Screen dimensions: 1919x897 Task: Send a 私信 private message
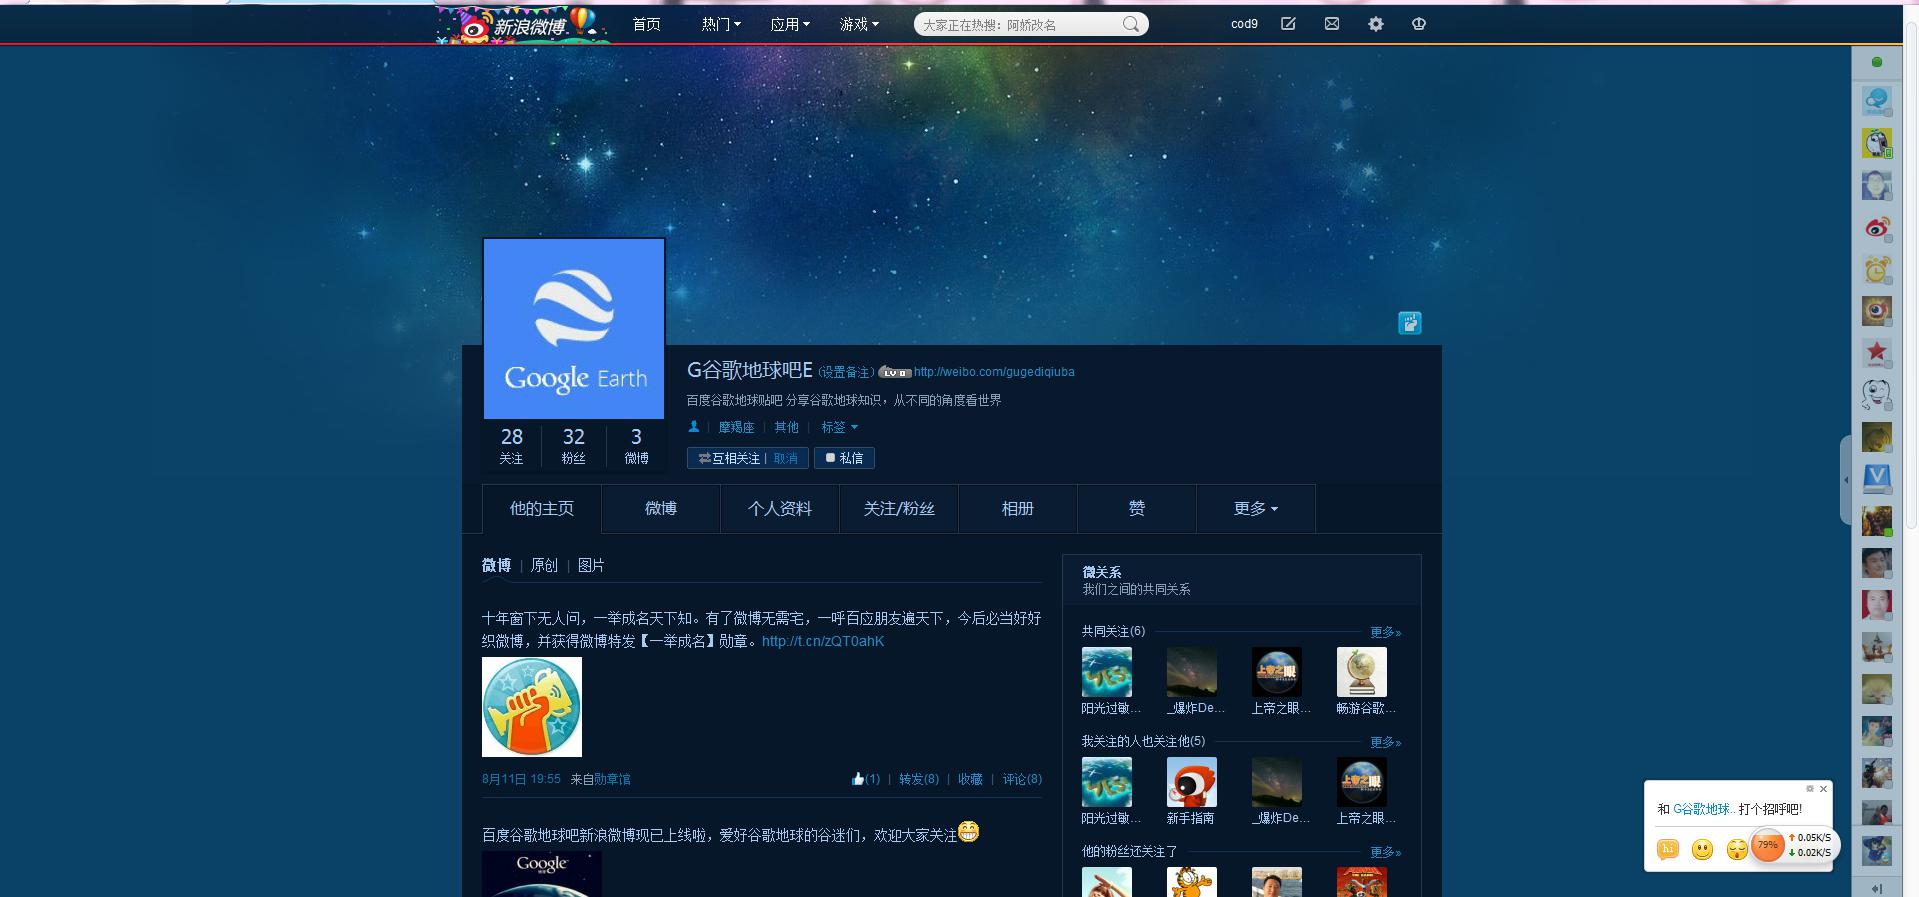[845, 458]
